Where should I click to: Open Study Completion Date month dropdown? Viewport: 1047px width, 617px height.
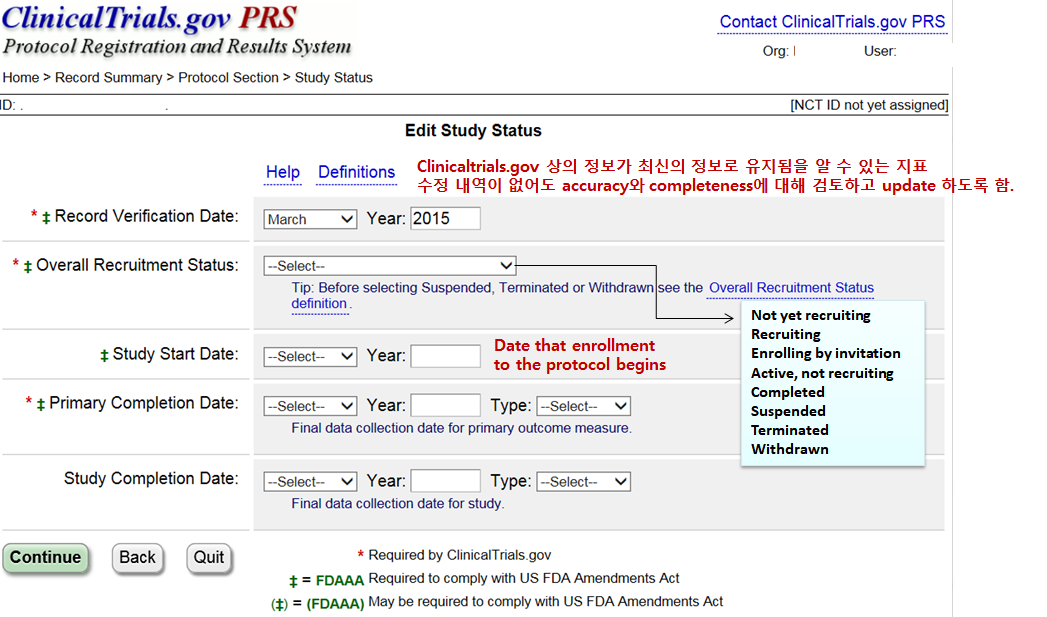coord(310,481)
